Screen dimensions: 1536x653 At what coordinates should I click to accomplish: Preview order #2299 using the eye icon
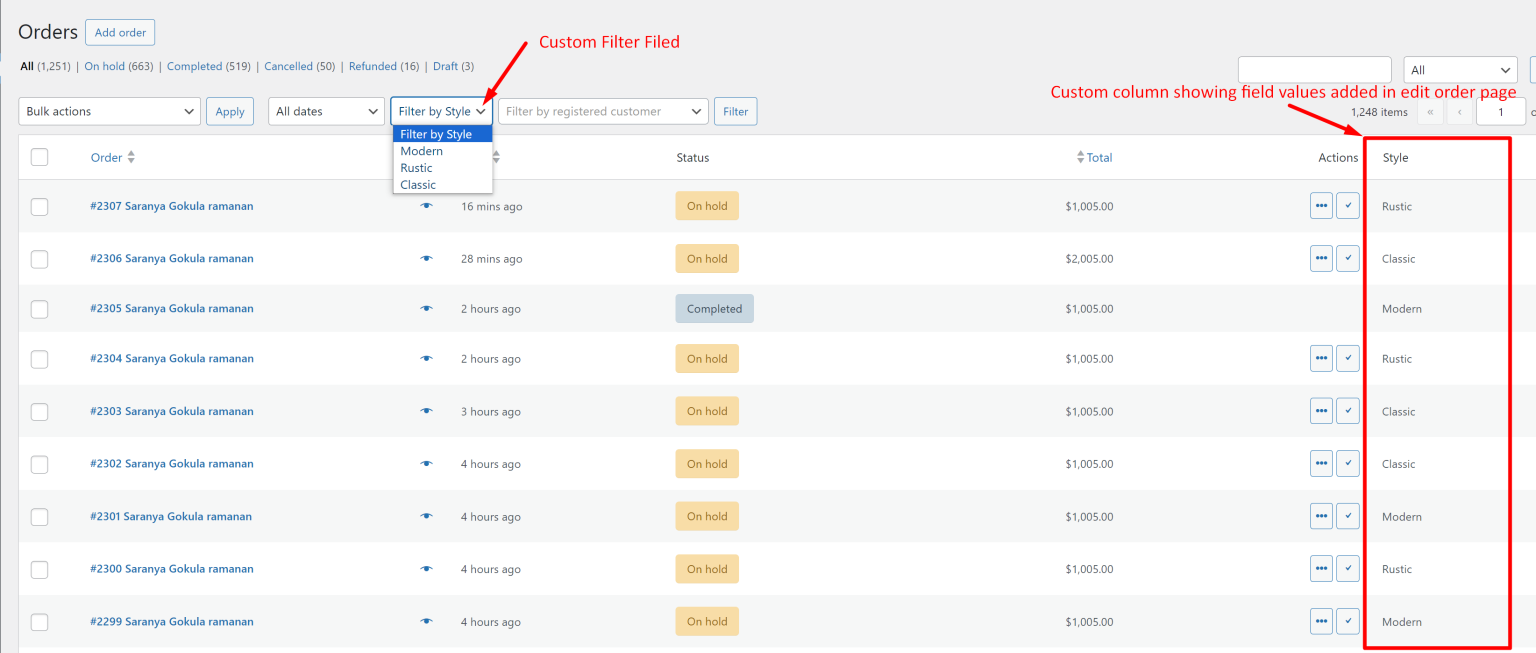pos(426,621)
